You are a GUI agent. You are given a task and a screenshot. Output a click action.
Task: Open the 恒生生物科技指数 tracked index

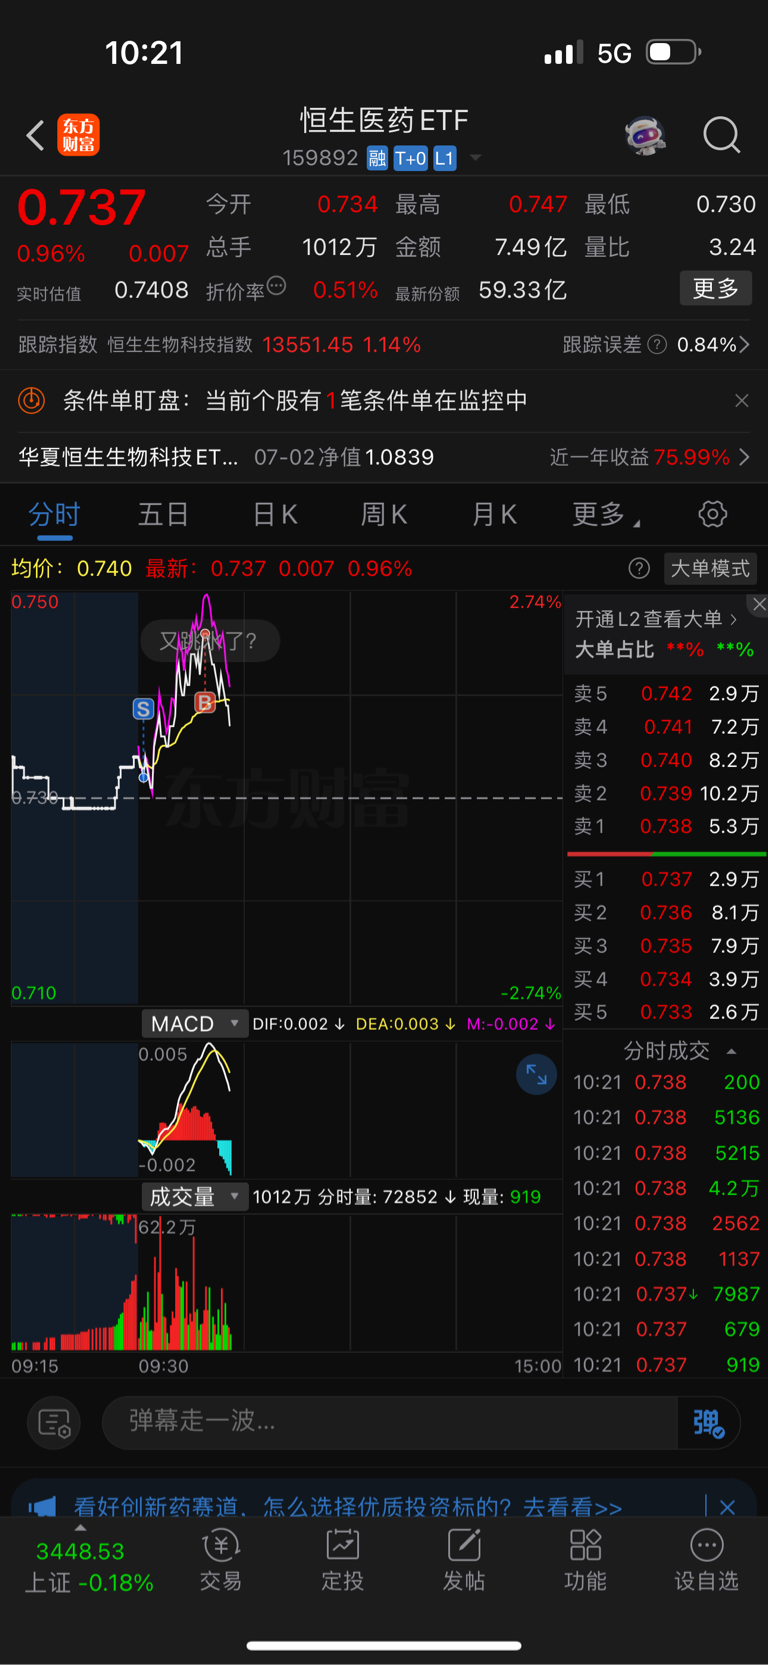[180, 345]
